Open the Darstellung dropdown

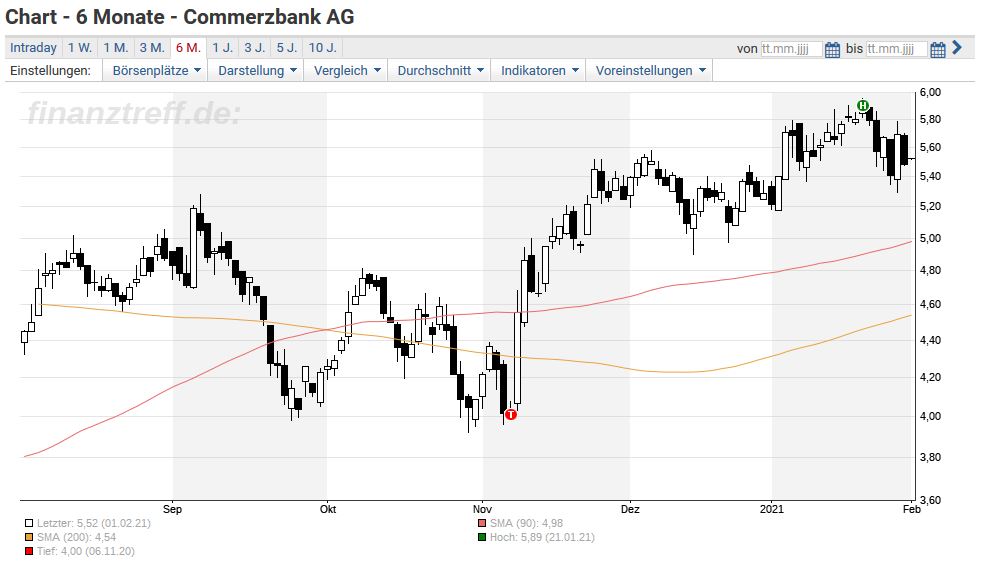click(256, 71)
